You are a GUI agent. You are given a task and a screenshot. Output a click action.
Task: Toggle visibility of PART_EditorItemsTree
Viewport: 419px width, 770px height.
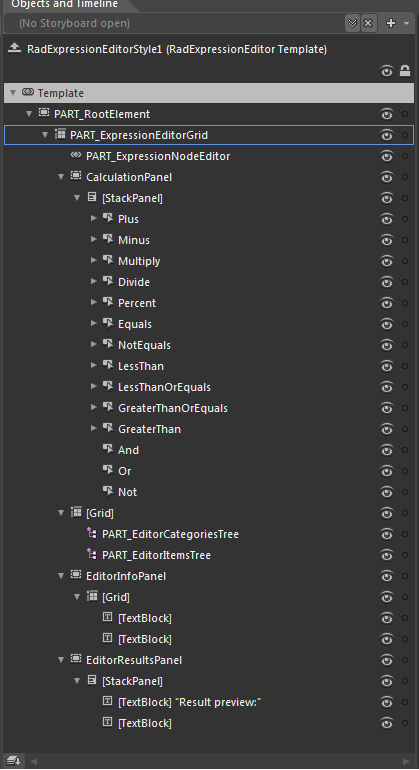point(387,555)
